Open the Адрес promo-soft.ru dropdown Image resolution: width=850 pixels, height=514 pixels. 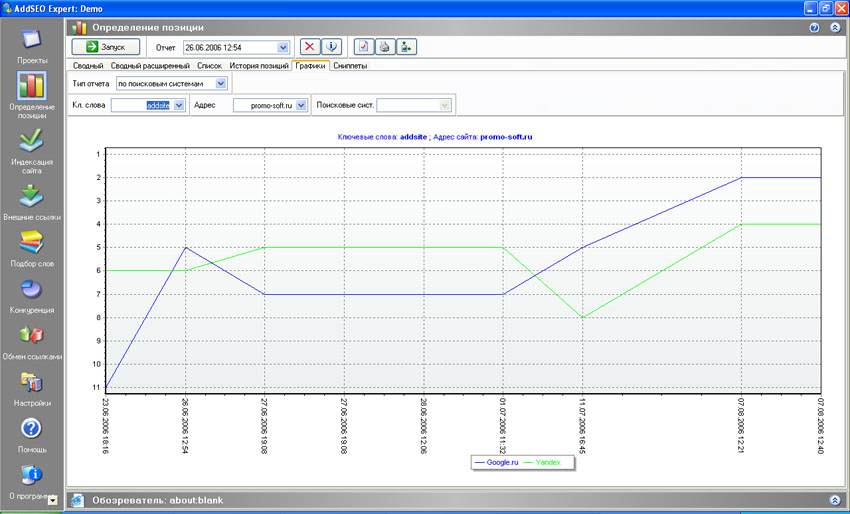[x=301, y=105]
